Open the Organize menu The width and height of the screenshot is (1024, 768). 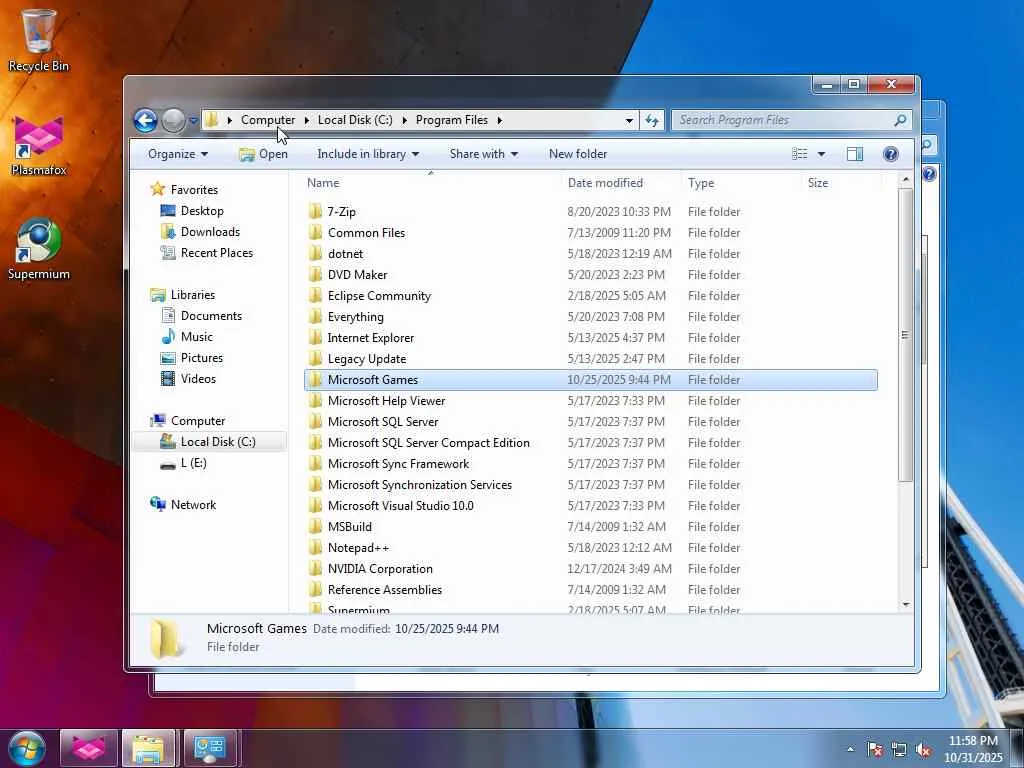click(x=178, y=154)
